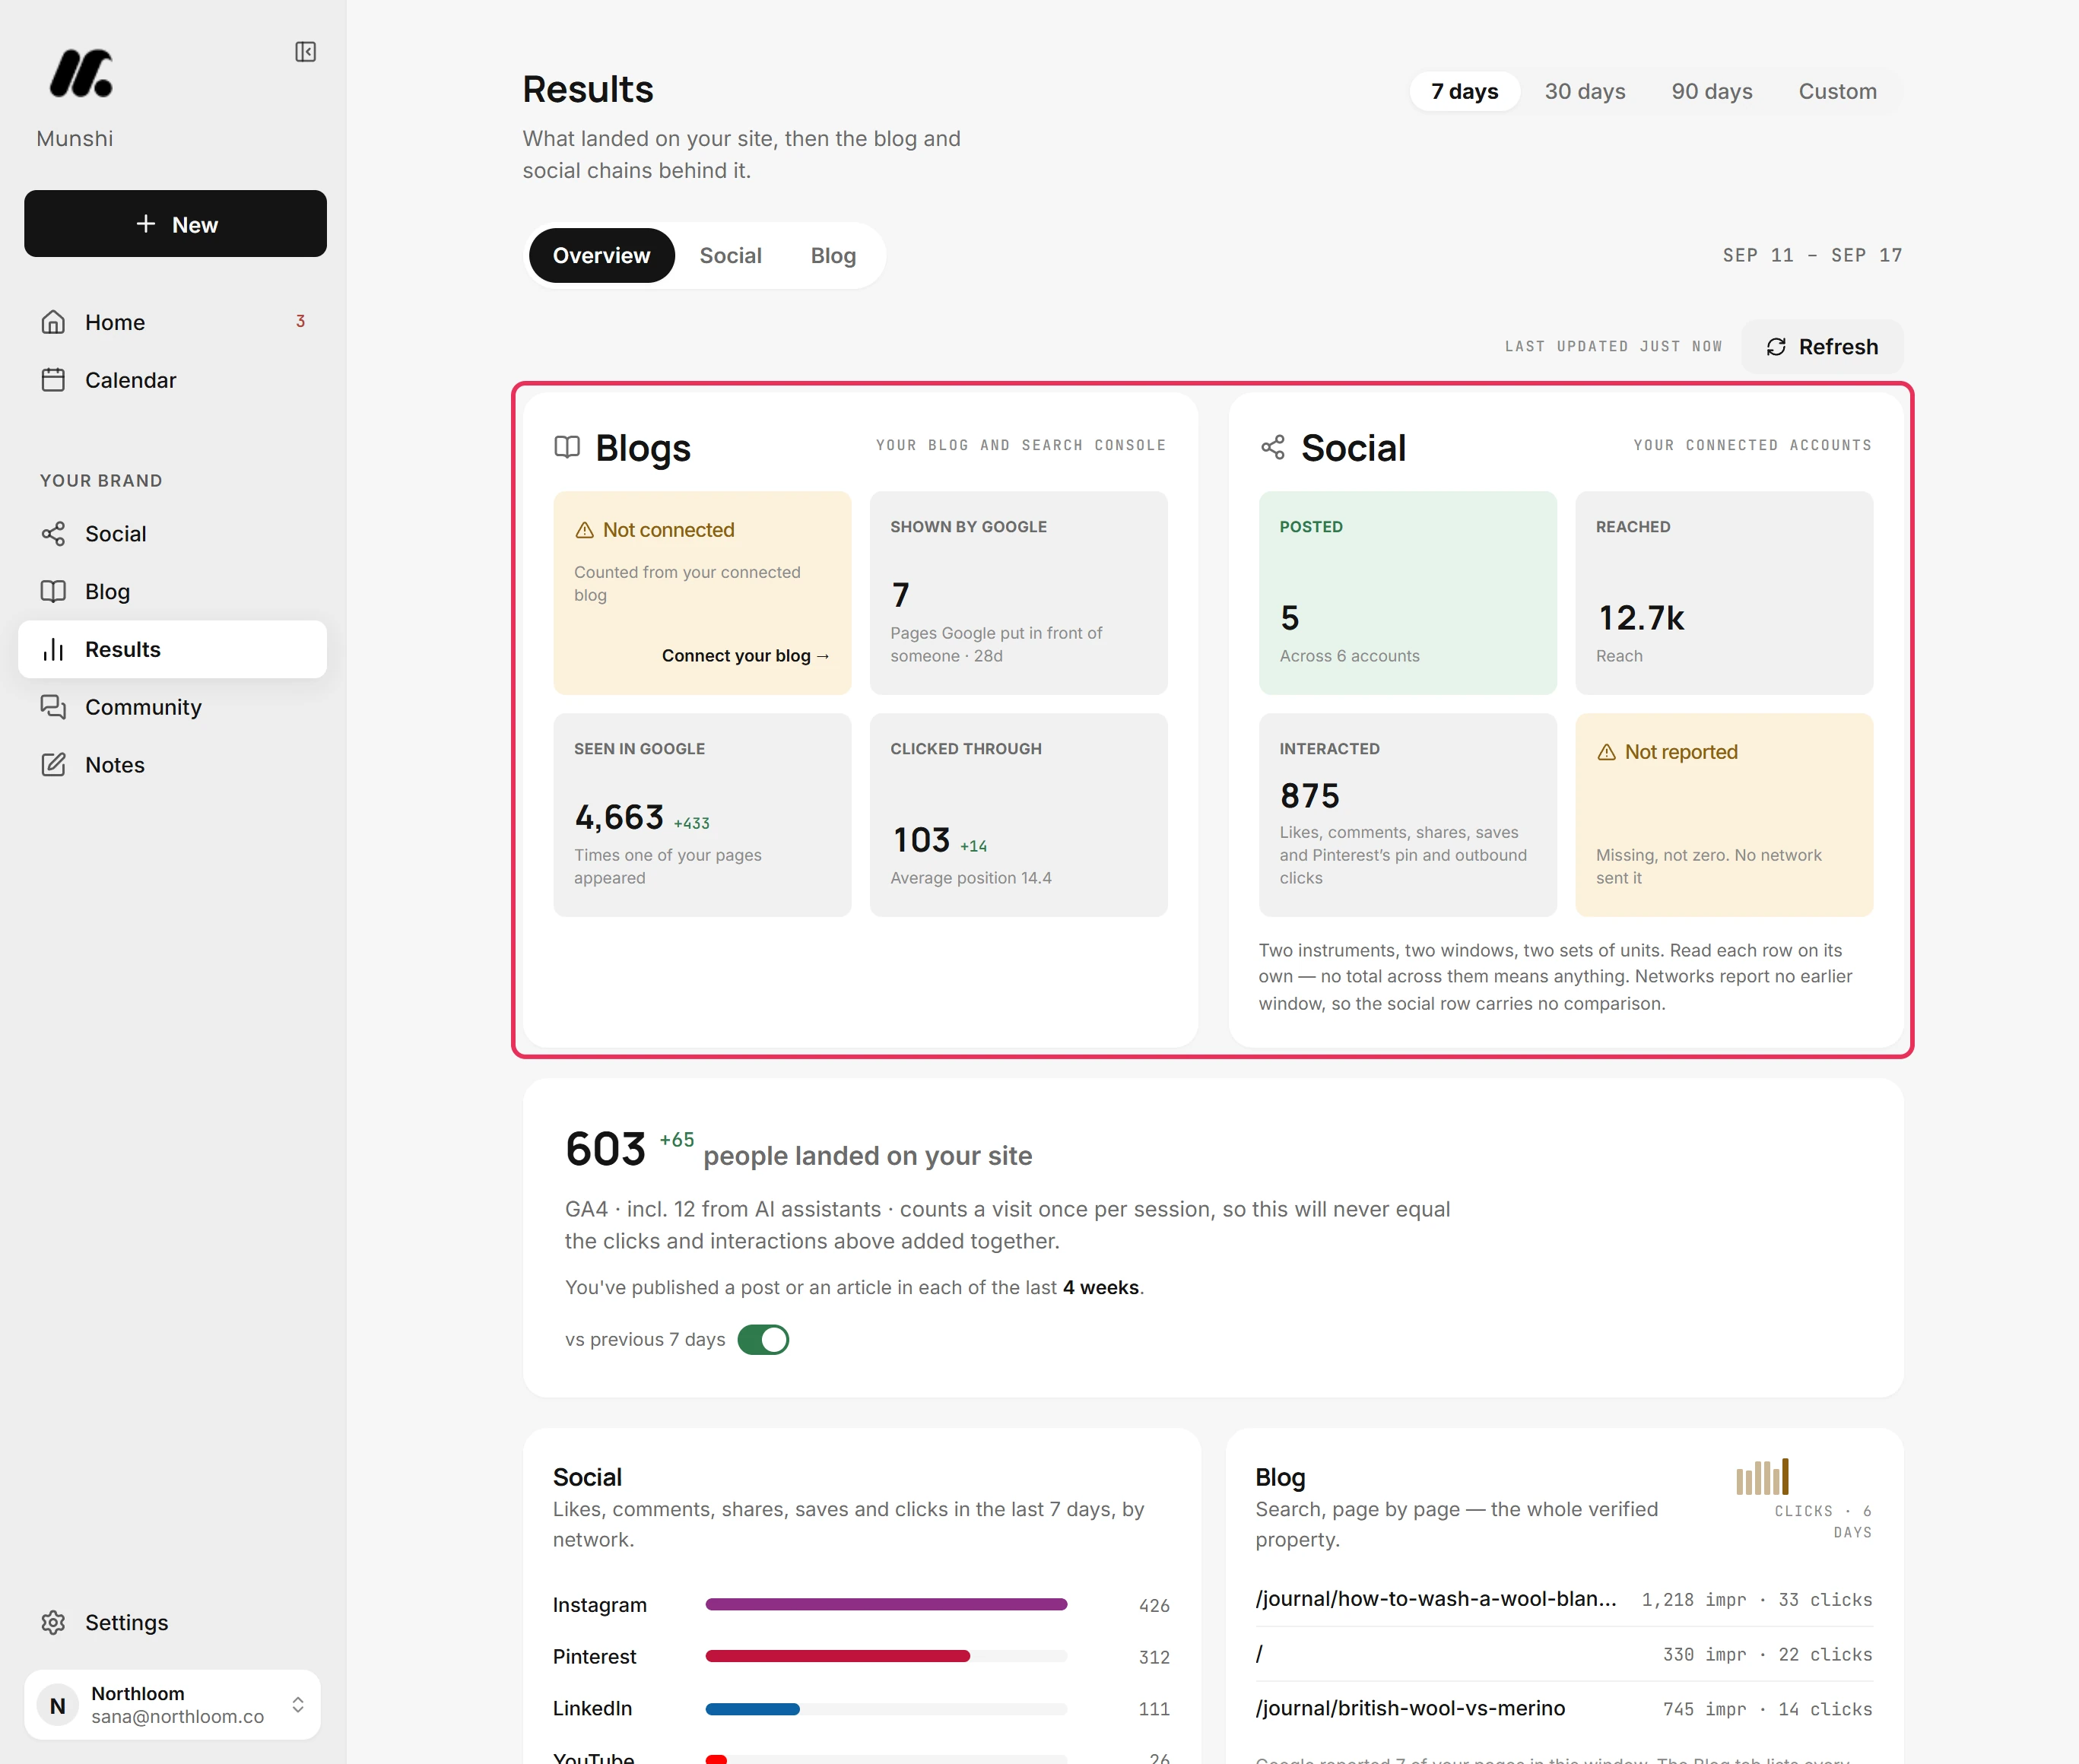2079x1764 pixels.
Task: Click the Social share icon in sidebar
Action: (x=53, y=534)
